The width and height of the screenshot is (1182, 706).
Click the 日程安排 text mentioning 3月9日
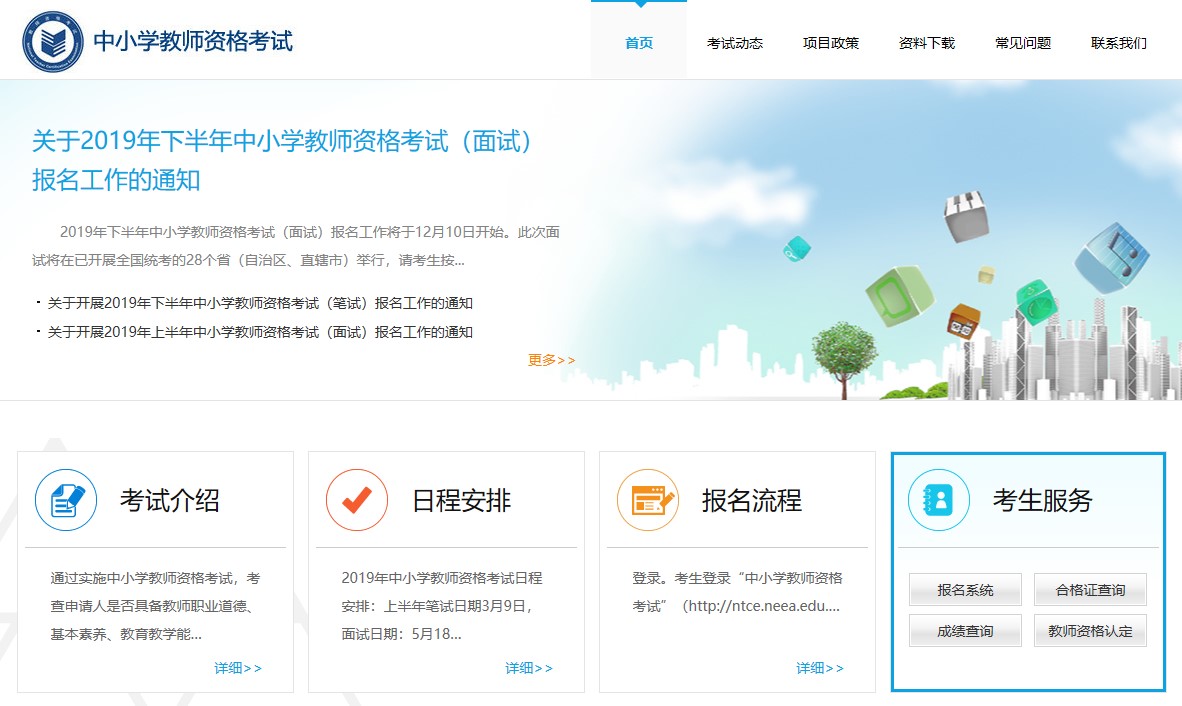coord(442,607)
